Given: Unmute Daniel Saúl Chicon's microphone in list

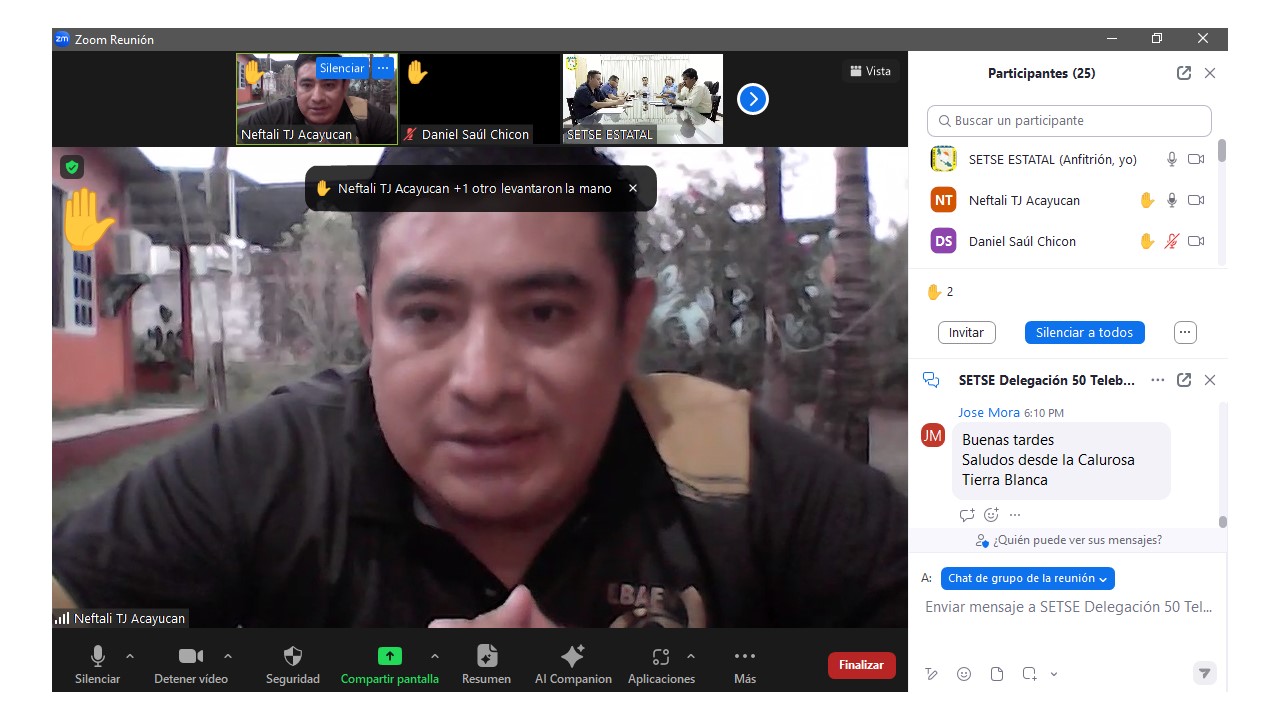Looking at the screenshot, I should 1172,241.
